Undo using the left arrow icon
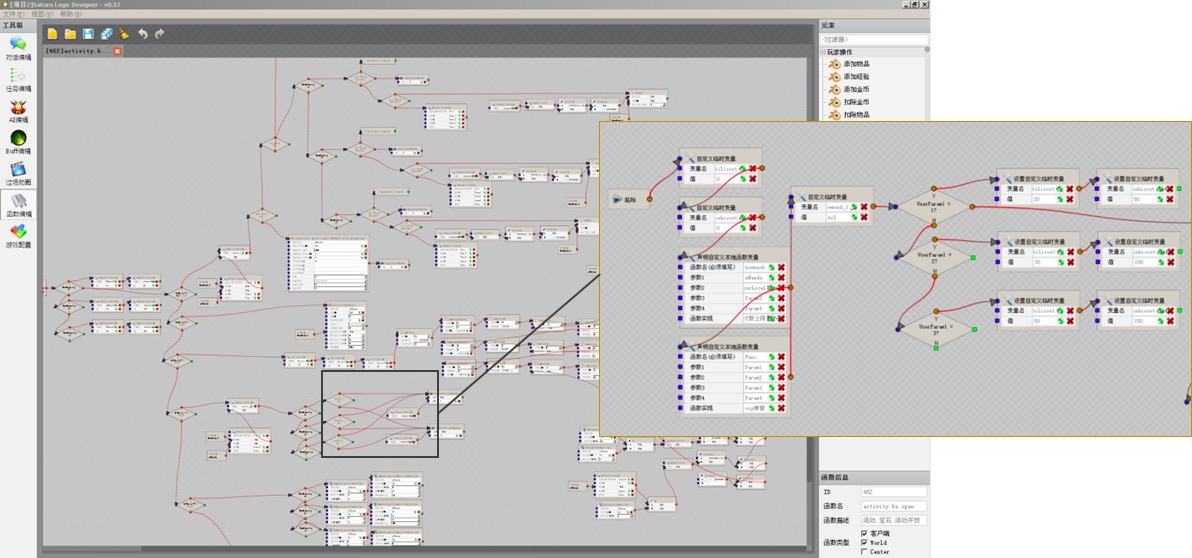1192x558 pixels. coord(143,34)
